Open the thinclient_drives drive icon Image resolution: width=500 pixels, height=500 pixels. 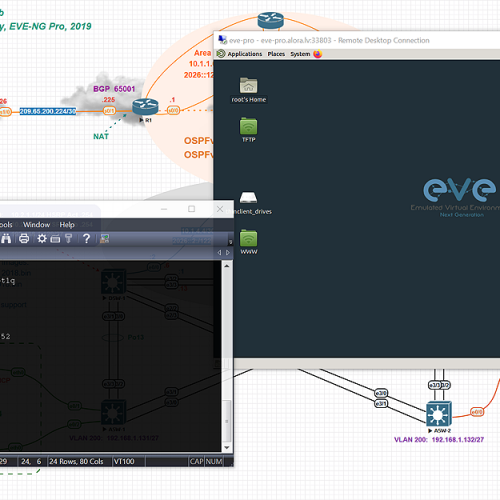click(x=249, y=197)
